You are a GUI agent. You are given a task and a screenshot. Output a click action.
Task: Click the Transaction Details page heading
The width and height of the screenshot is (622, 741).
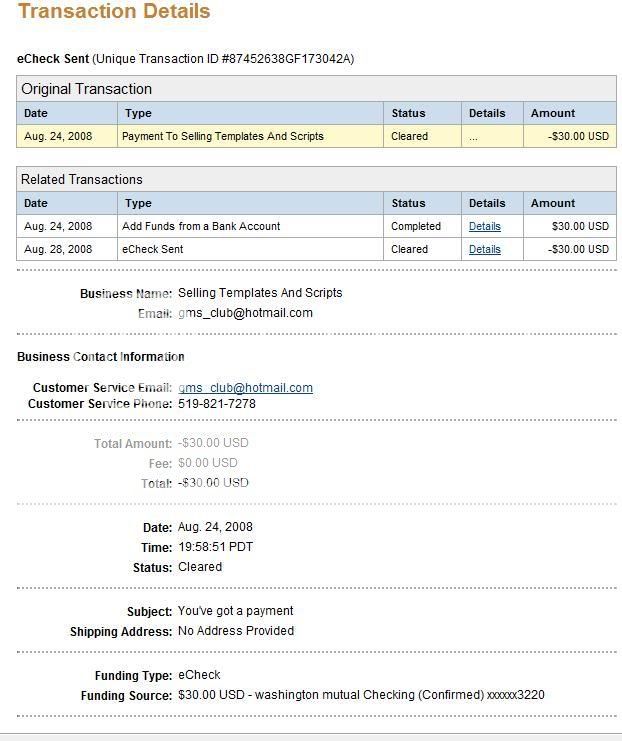[x=114, y=12]
